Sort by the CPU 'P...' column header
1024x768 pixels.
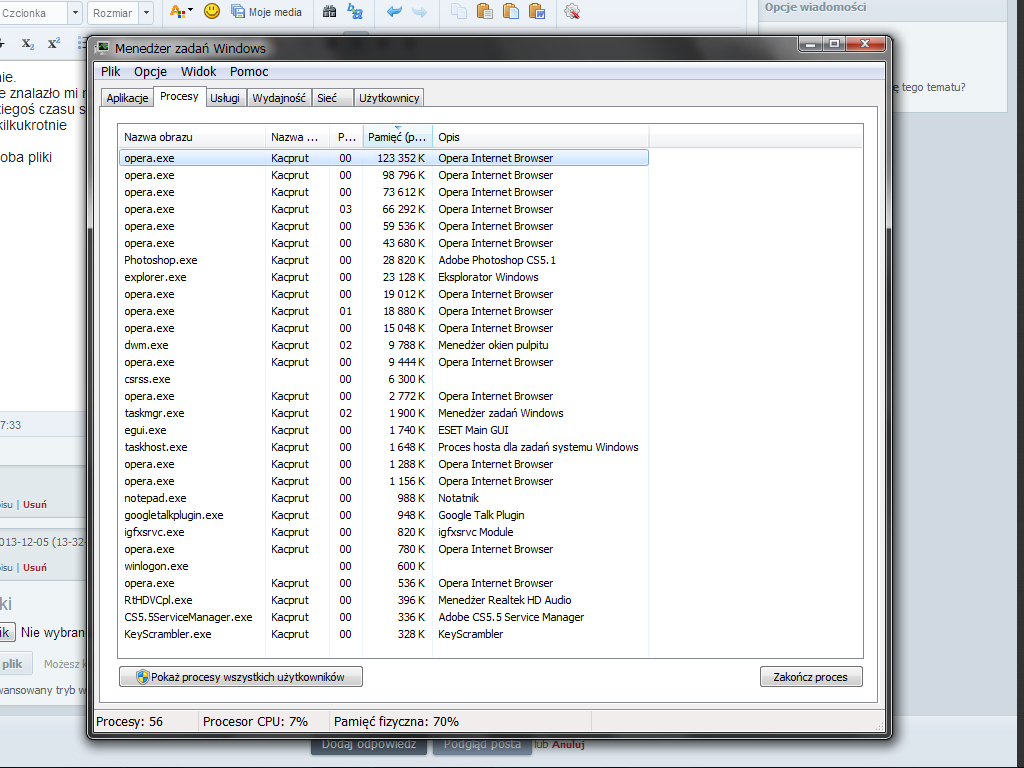click(346, 137)
